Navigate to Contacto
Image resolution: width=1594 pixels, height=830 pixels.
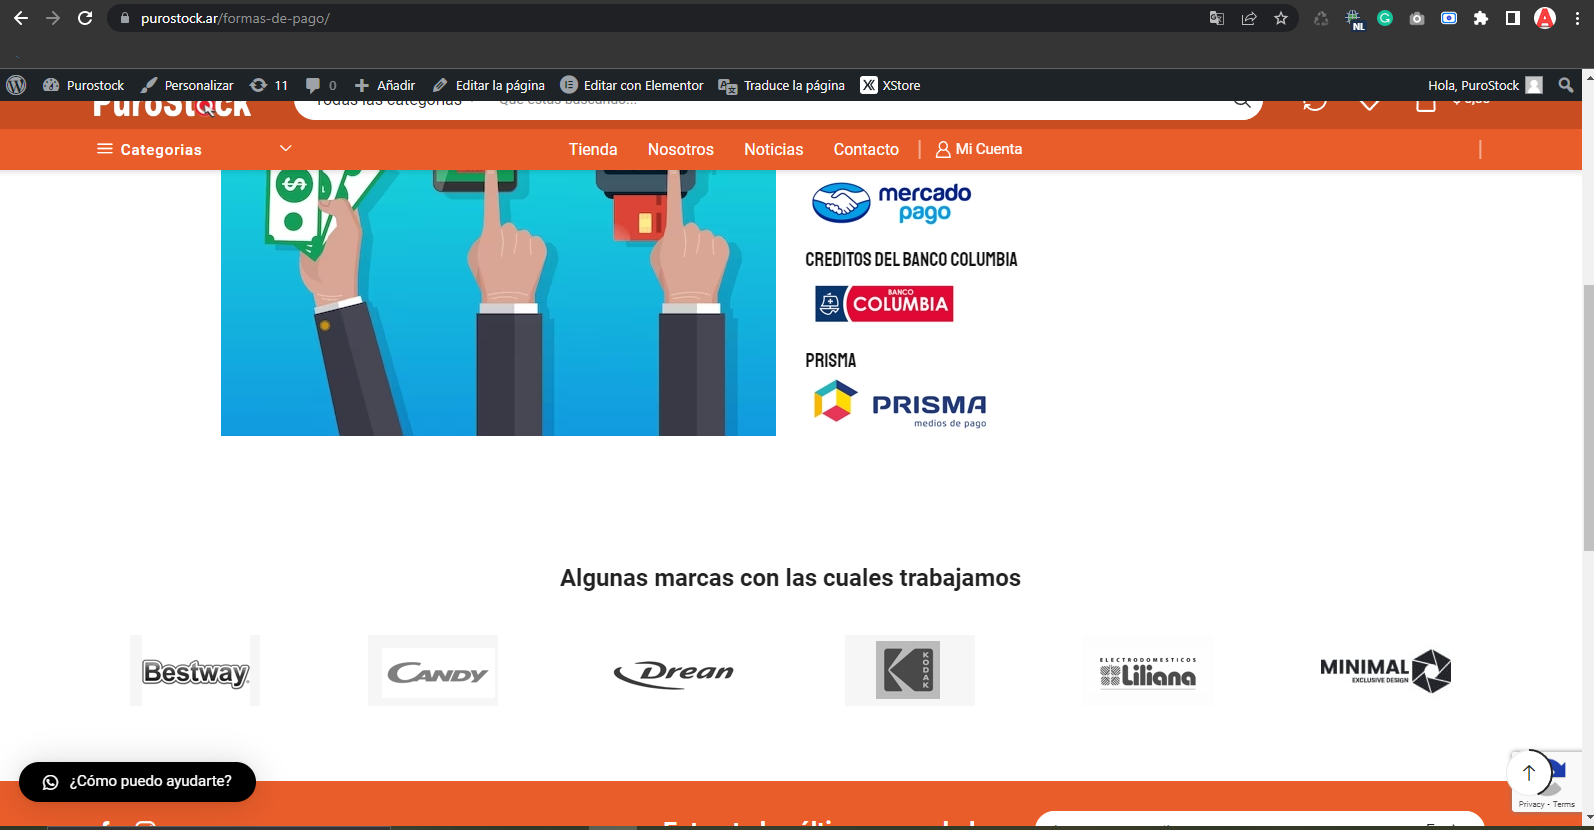pyautogui.click(x=866, y=149)
